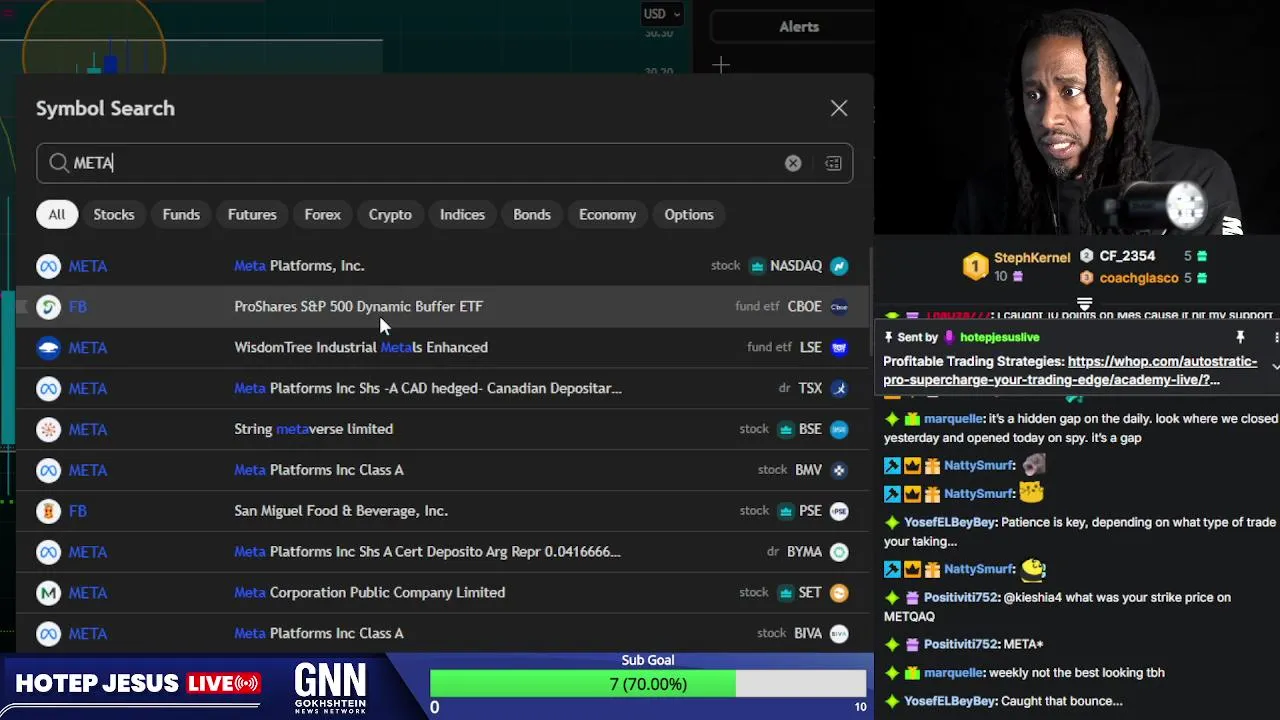Select Meta Platforms Class A BMV result
The height and width of the screenshot is (720, 1280).
click(442, 470)
